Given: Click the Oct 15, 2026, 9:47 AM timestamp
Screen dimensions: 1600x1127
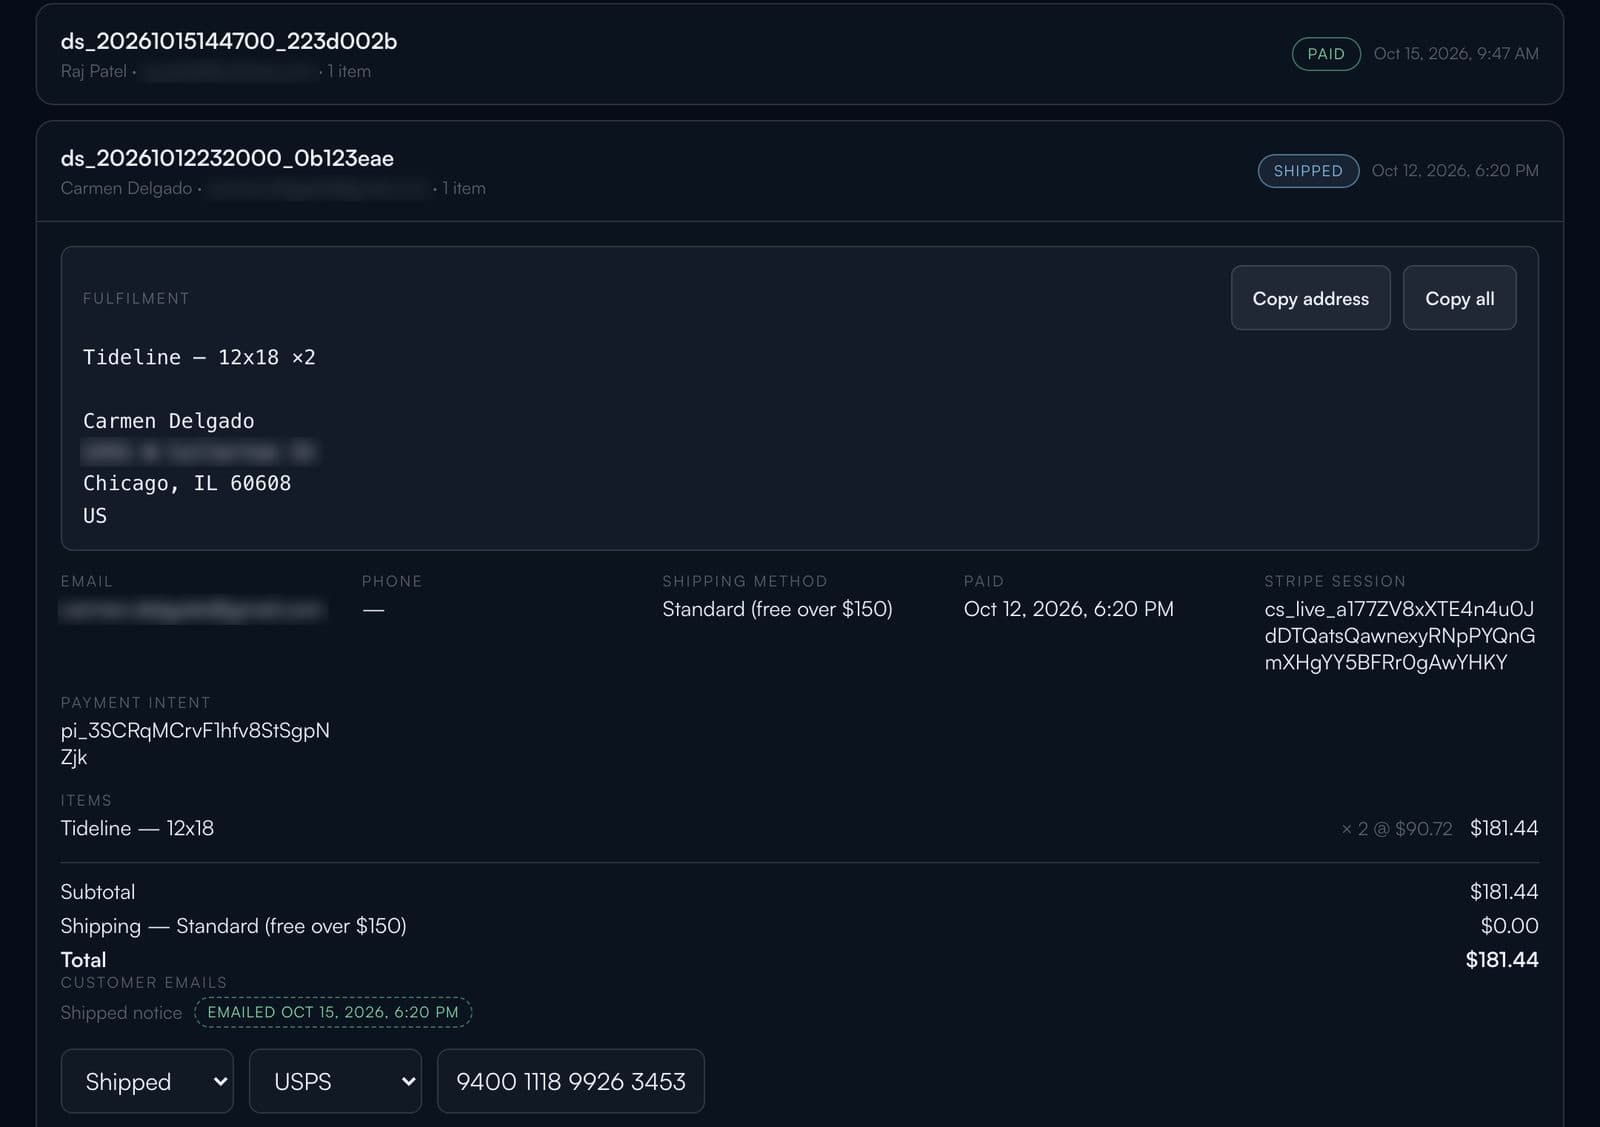Looking at the screenshot, I should pos(1456,54).
